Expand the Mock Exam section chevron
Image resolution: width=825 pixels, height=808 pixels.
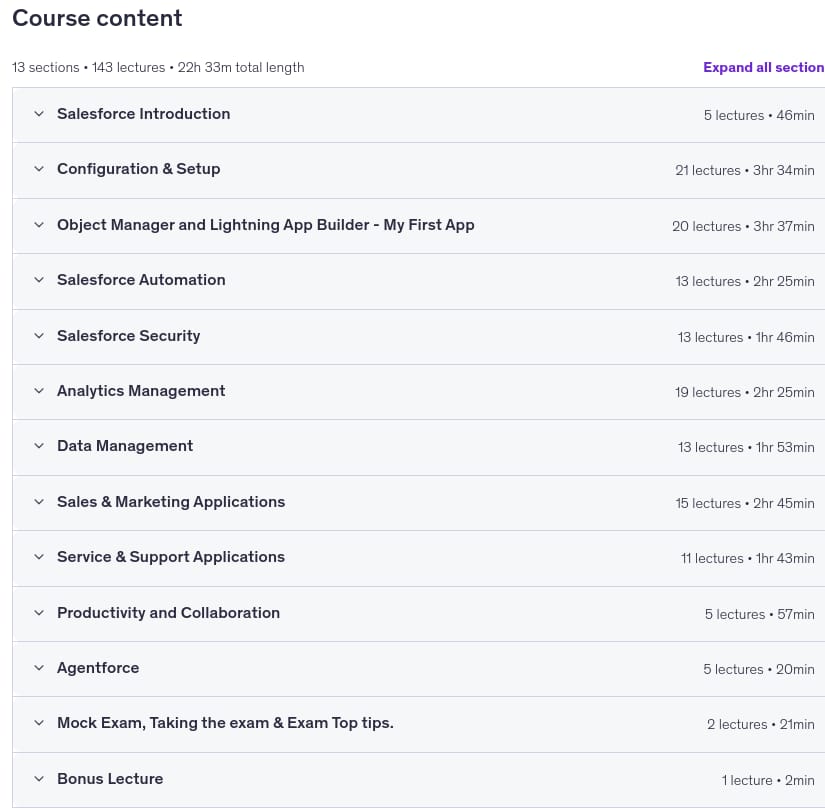click(39, 723)
